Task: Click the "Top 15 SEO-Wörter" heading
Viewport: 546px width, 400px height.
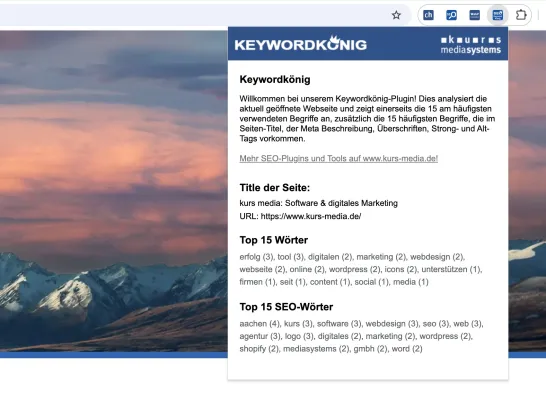Action: (x=286, y=307)
